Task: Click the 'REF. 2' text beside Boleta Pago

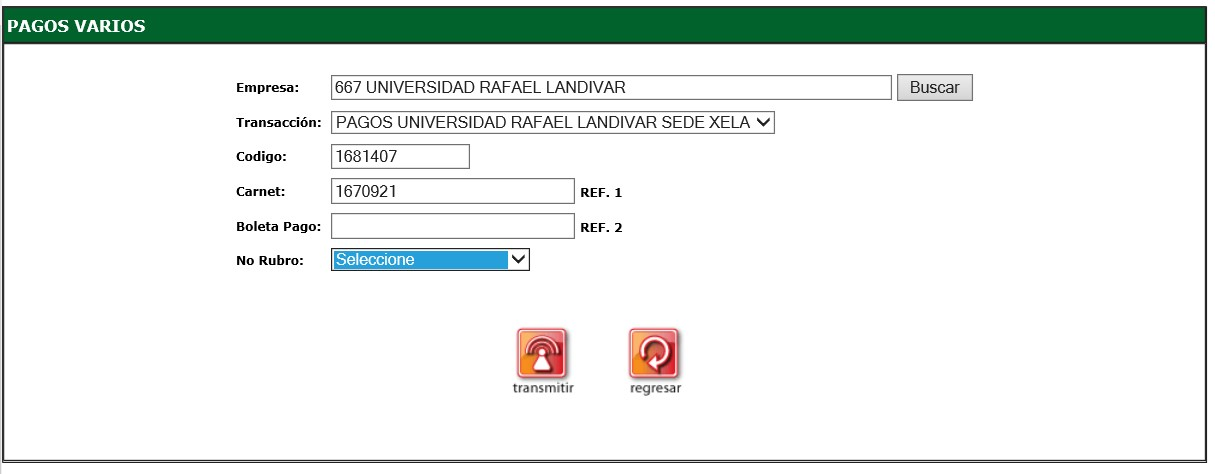Action: click(601, 227)
